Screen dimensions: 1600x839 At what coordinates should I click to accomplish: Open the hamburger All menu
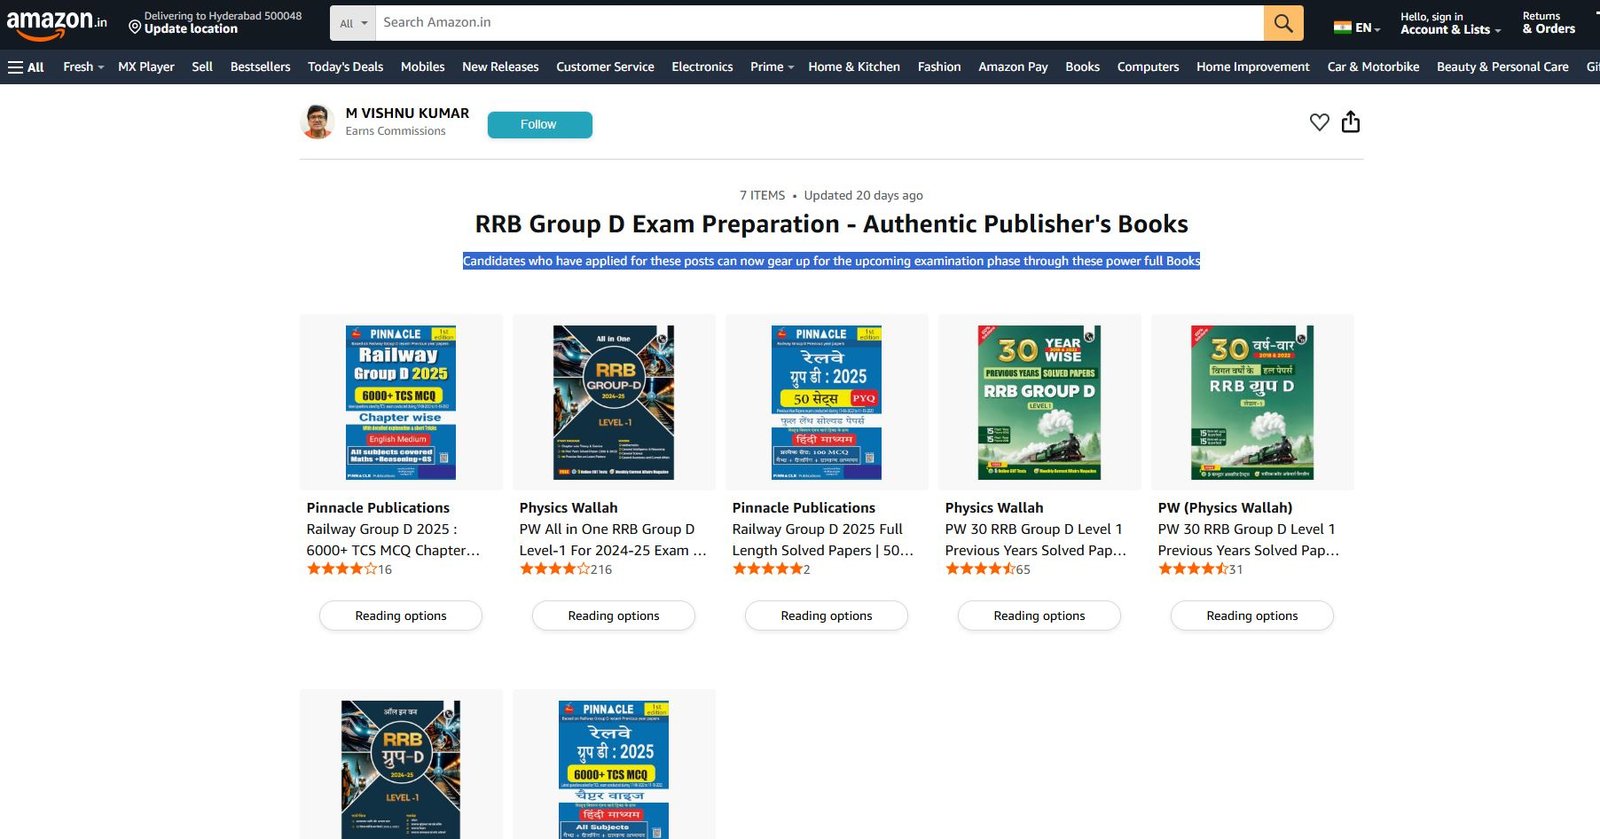[x=26, y=67]
